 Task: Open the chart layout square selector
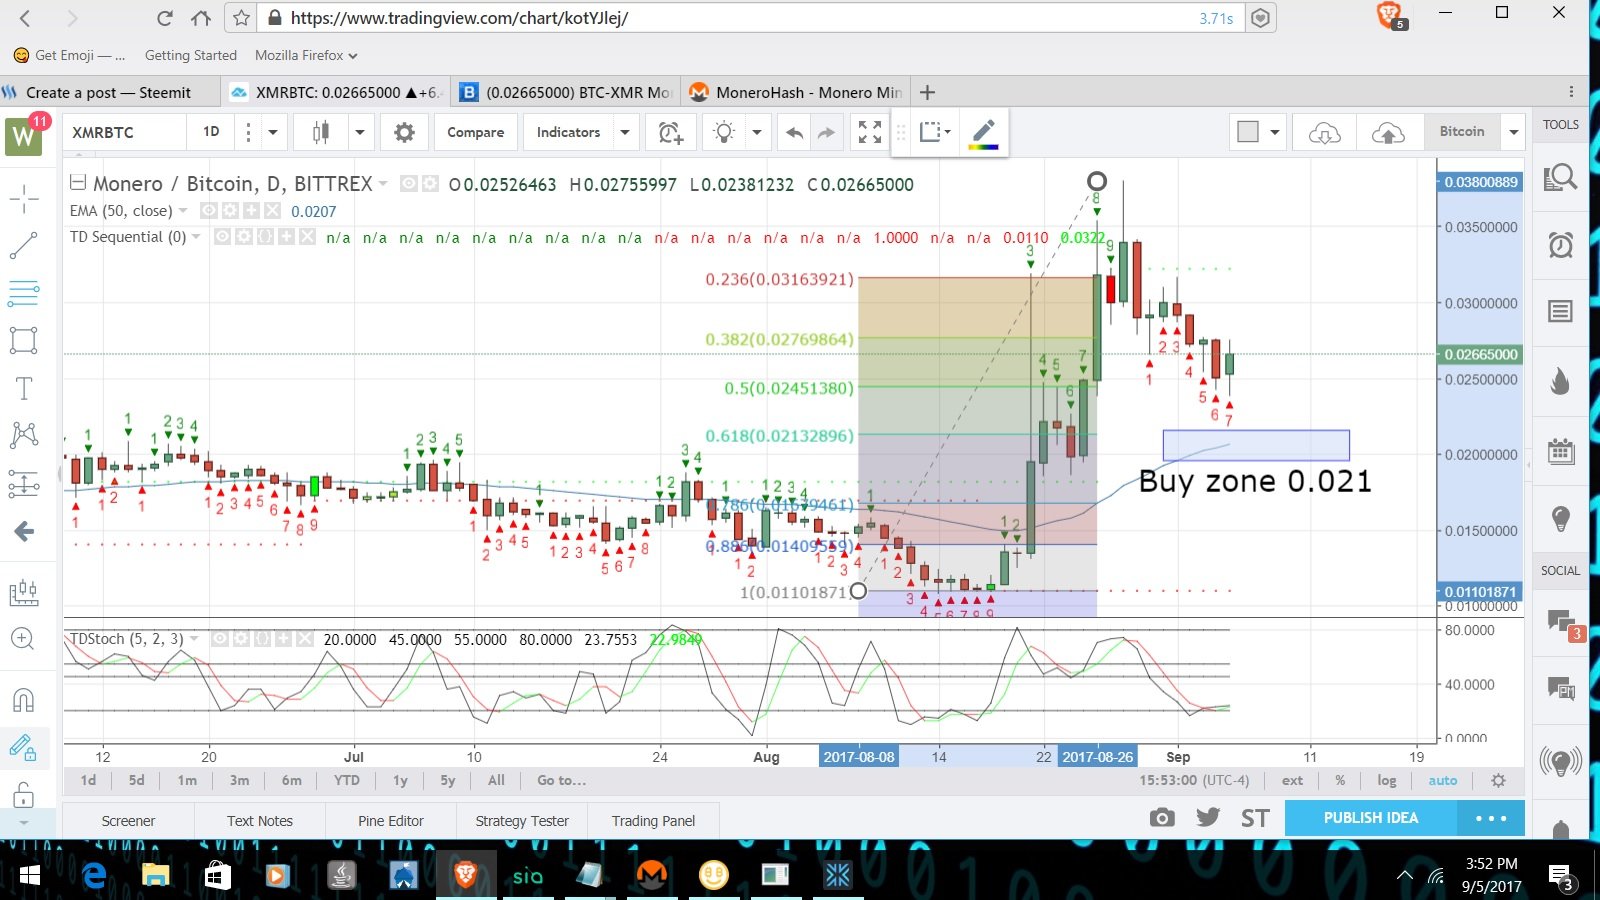pyautogui.click(x=1248, y=132)
